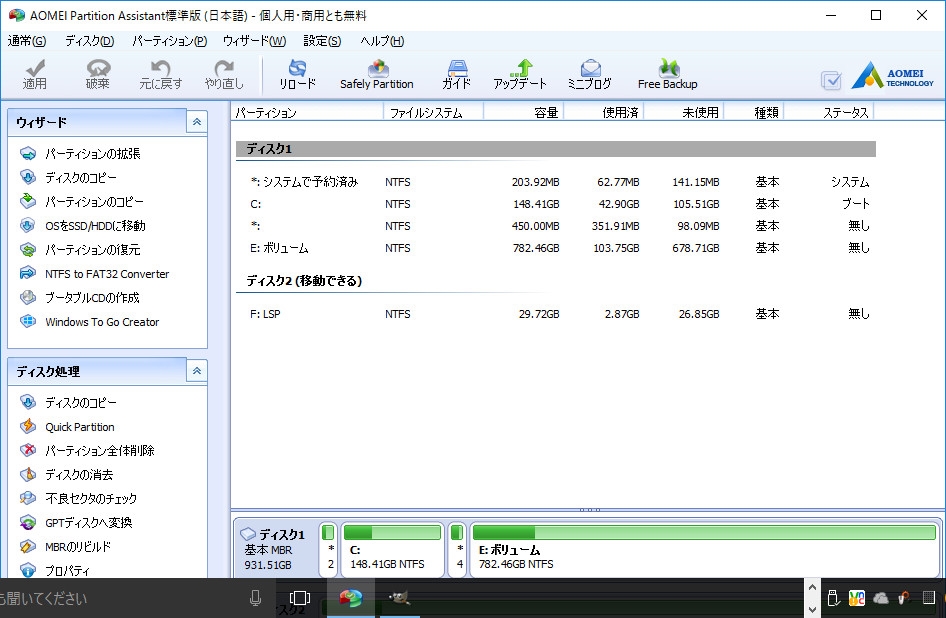This screenshot has width=946, height=618.
Task: Select ディスク1 基本 MBR disk label
Action: pyautogui.click(x=275, y=549)
